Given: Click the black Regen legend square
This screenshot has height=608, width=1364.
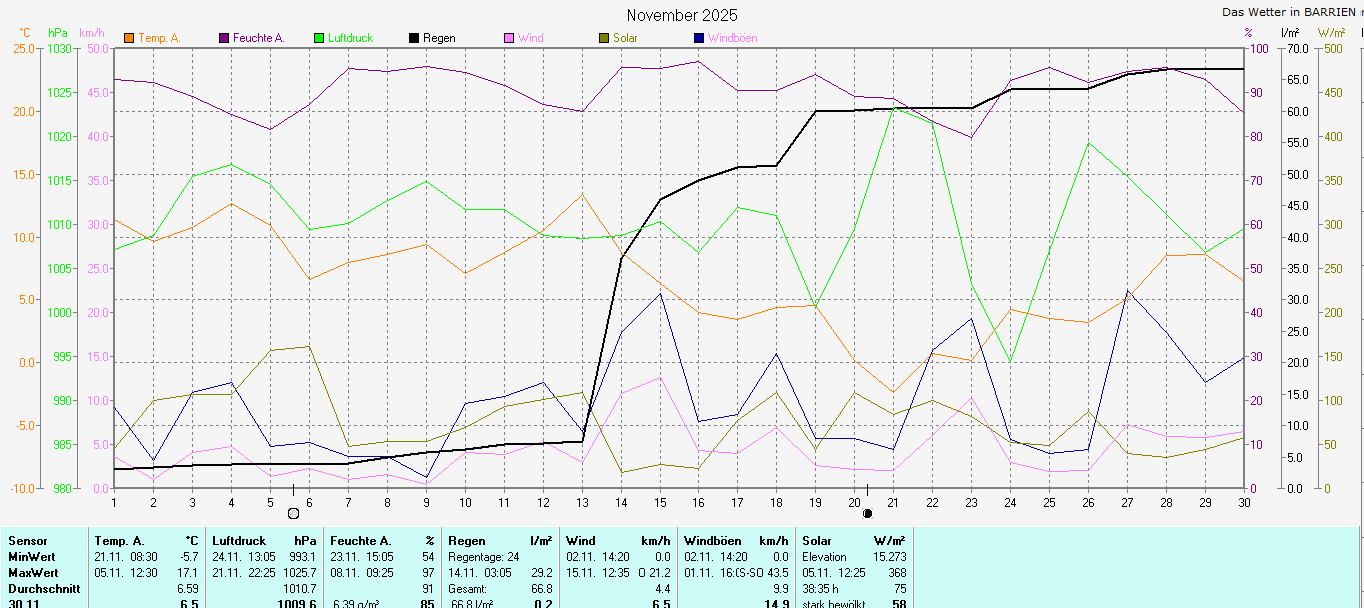Looking at the screenshot, I should pyautogui.click(x=414, y=38).
